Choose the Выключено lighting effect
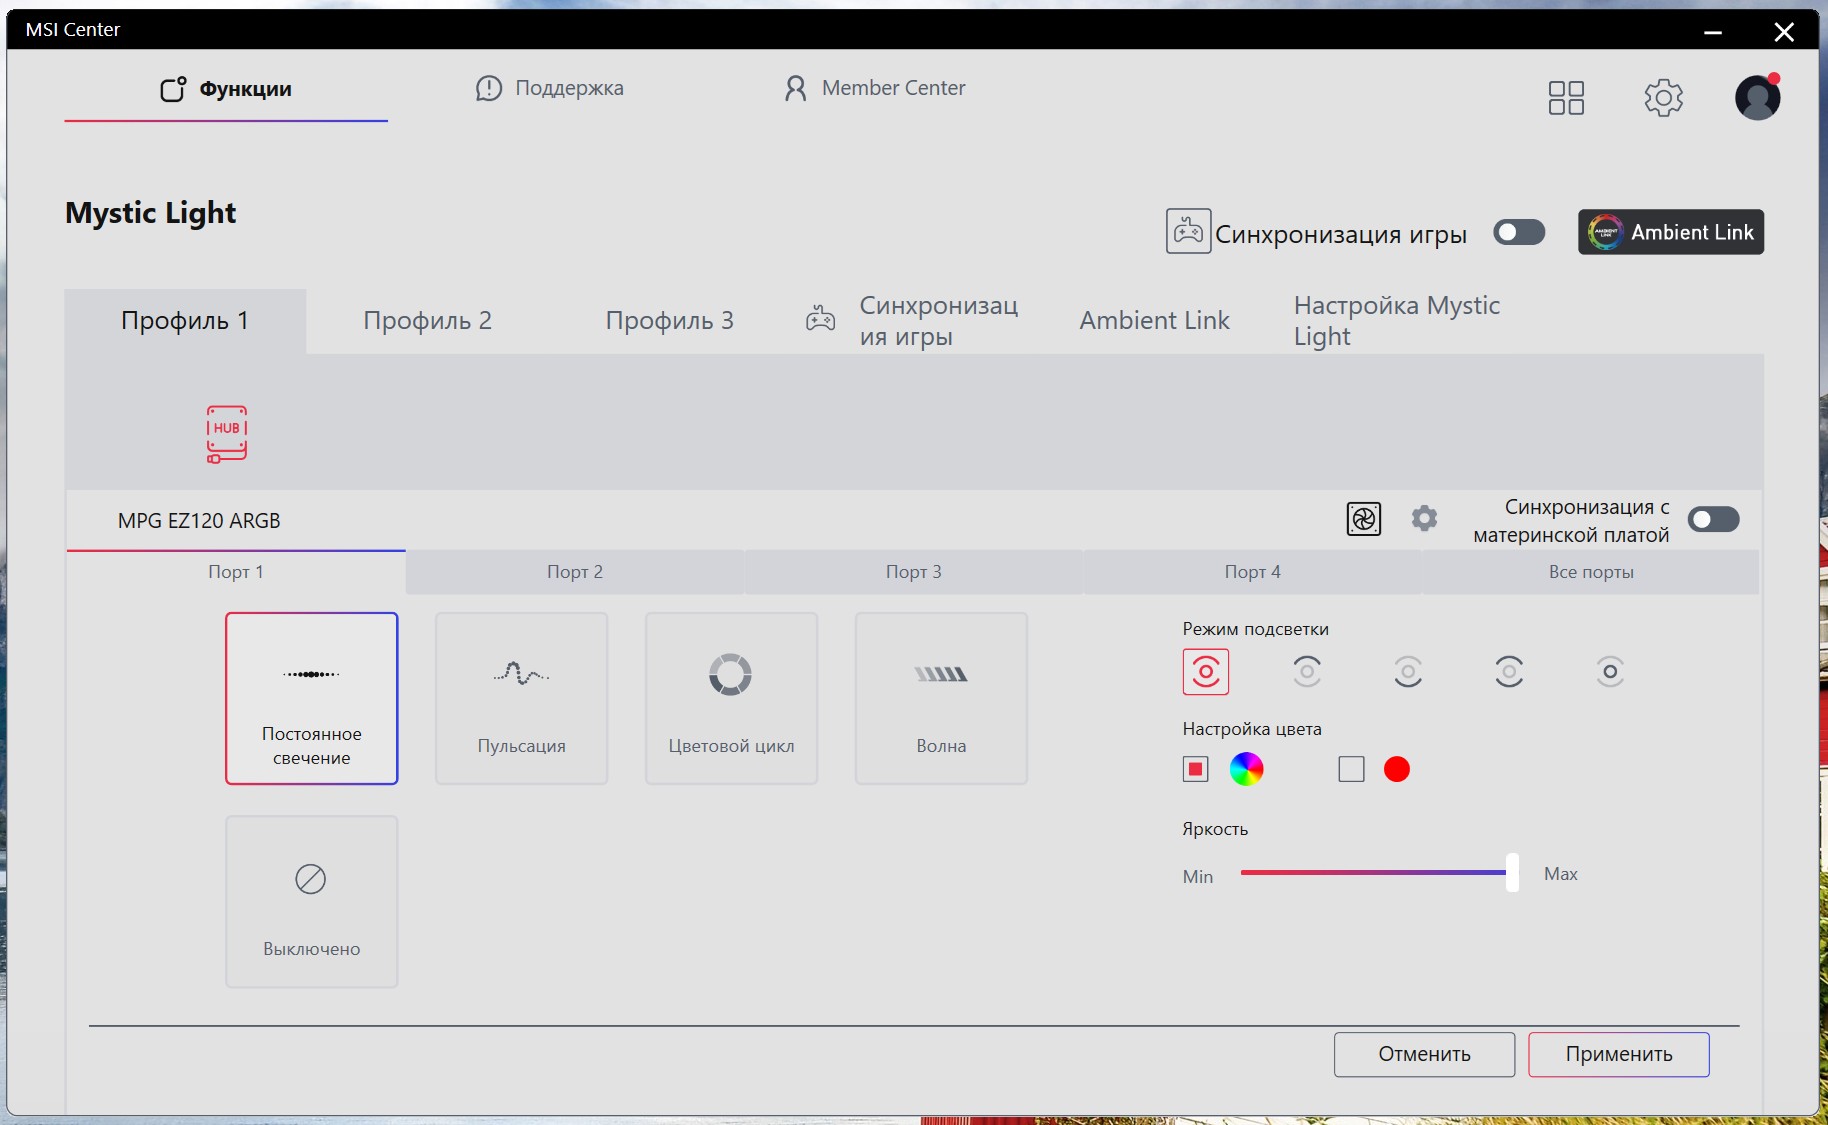Viewport: 1828px width, 1125px height. point(311,901)
